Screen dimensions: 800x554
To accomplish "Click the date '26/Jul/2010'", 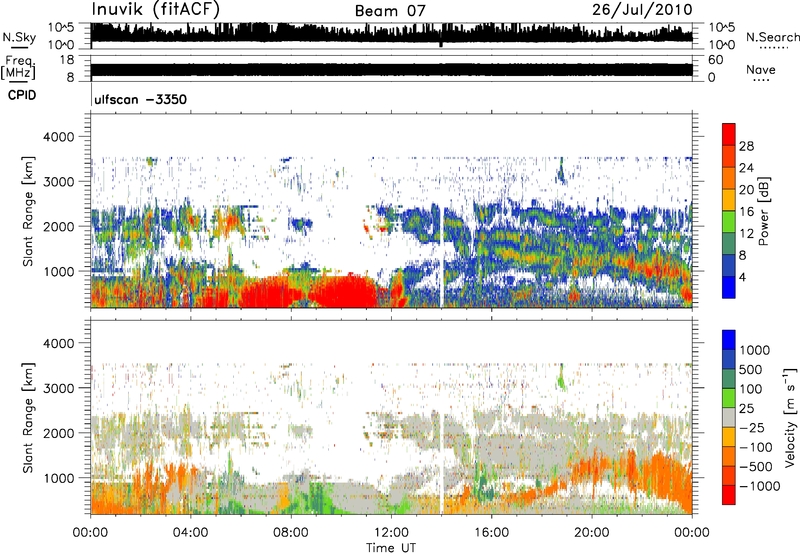I will [x=642, y=10].
